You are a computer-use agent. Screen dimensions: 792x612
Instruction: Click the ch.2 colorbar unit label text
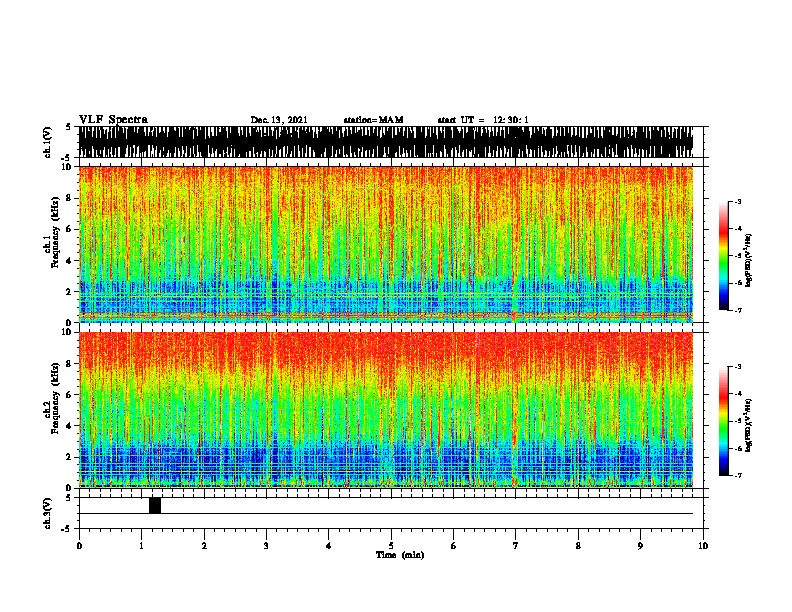(748, 426)
